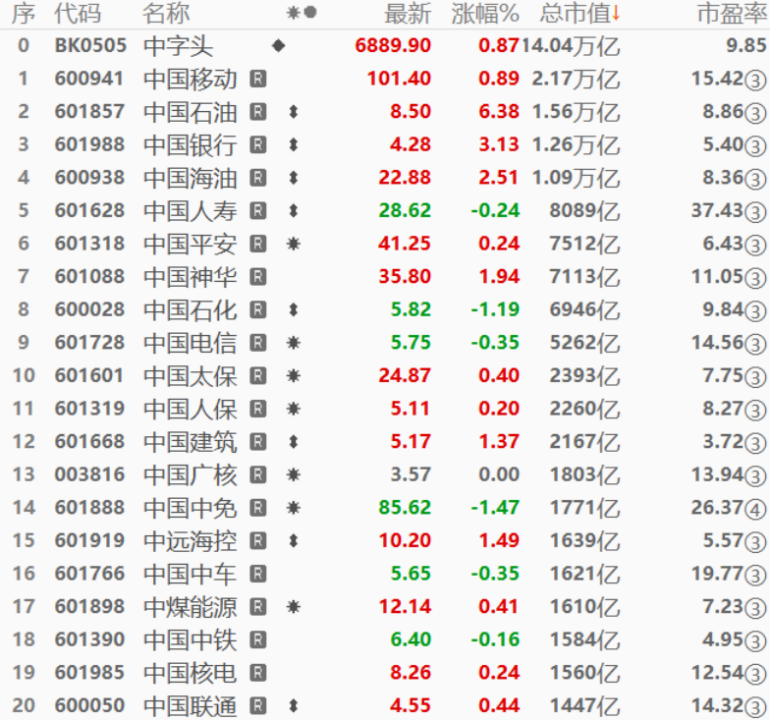
Task: Open stock 中国电信
Action: pyautogui.click(x=191, y=343)
